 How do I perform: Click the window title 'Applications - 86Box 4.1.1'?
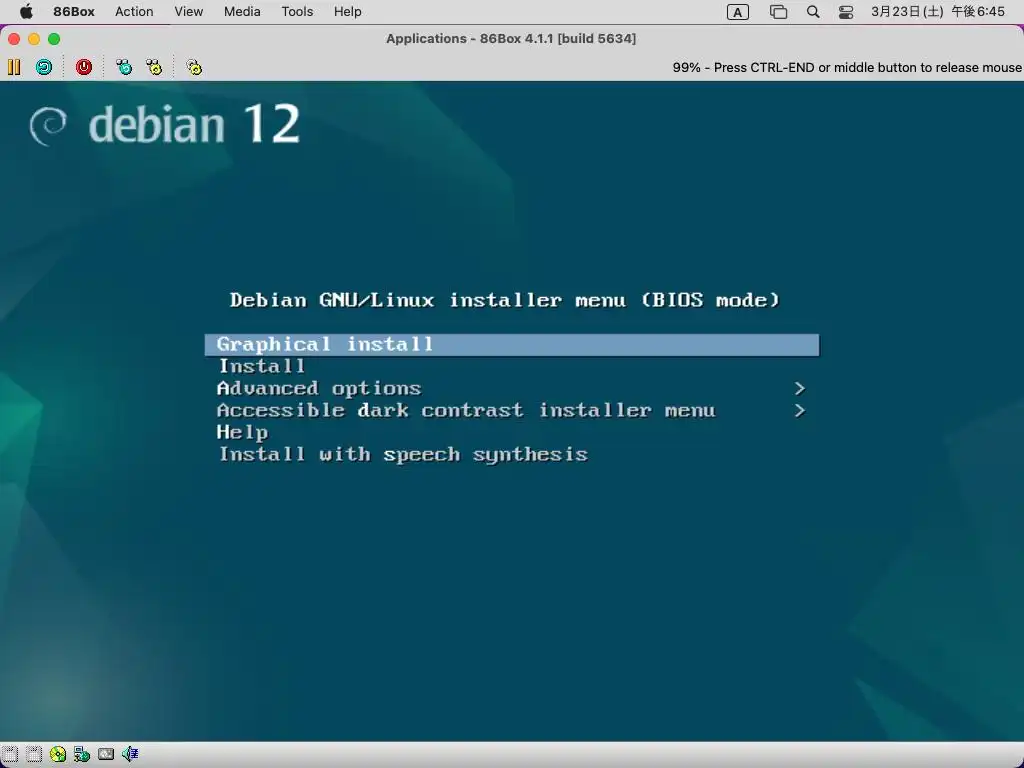[x=511, y=39]
